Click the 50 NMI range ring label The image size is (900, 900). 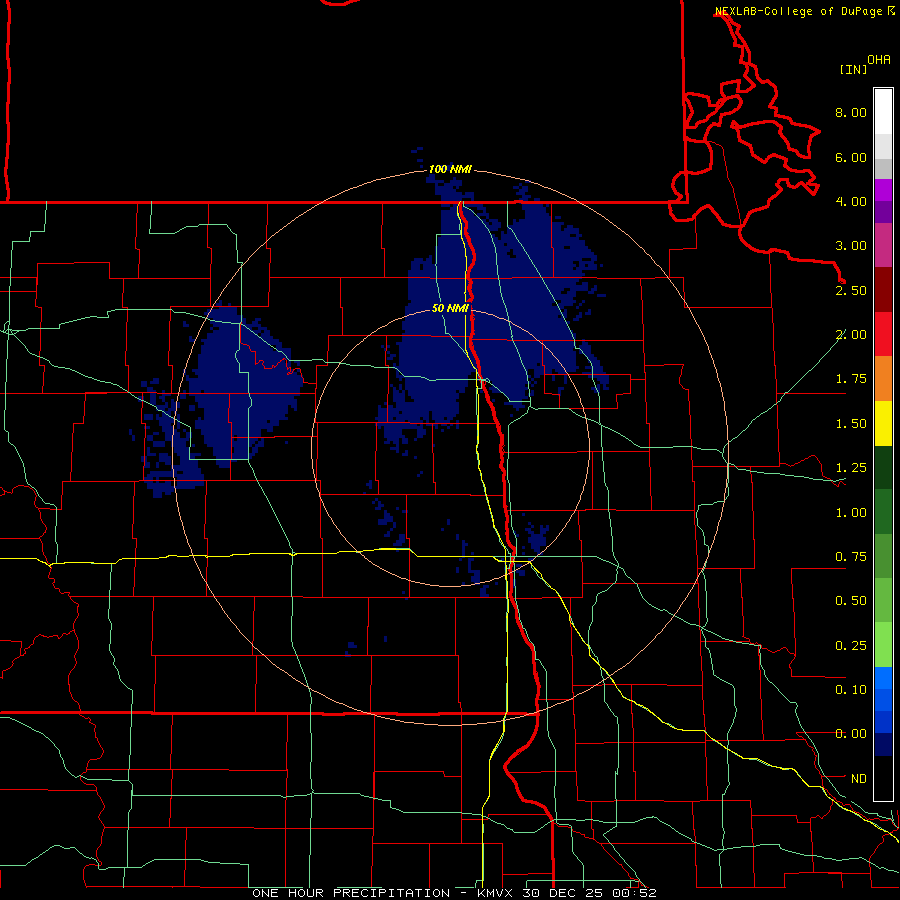450,309
